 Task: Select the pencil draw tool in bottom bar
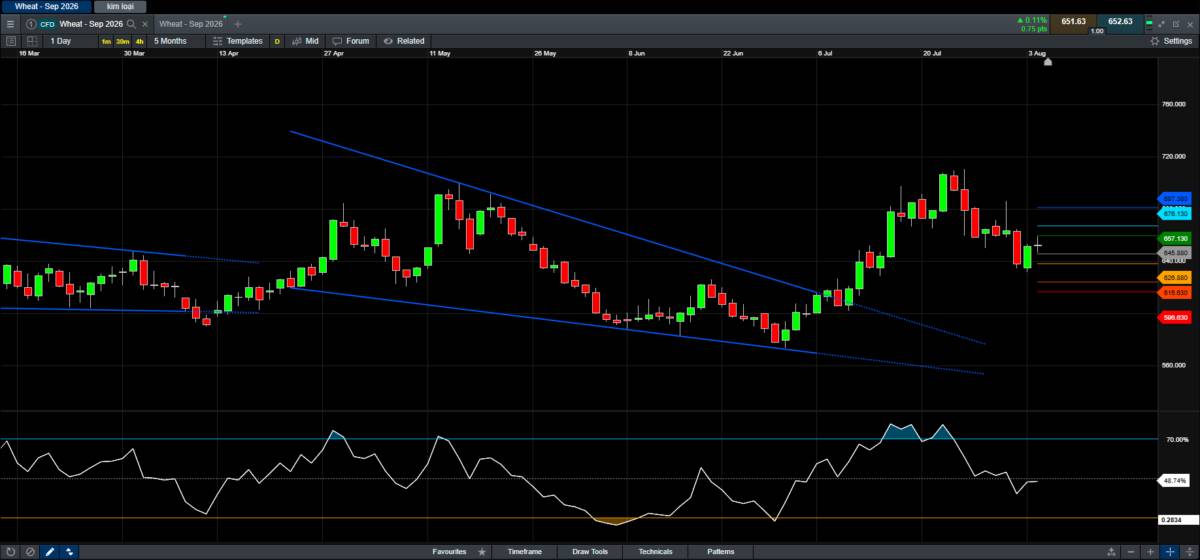pyautogui.click(x=49, y=551)
